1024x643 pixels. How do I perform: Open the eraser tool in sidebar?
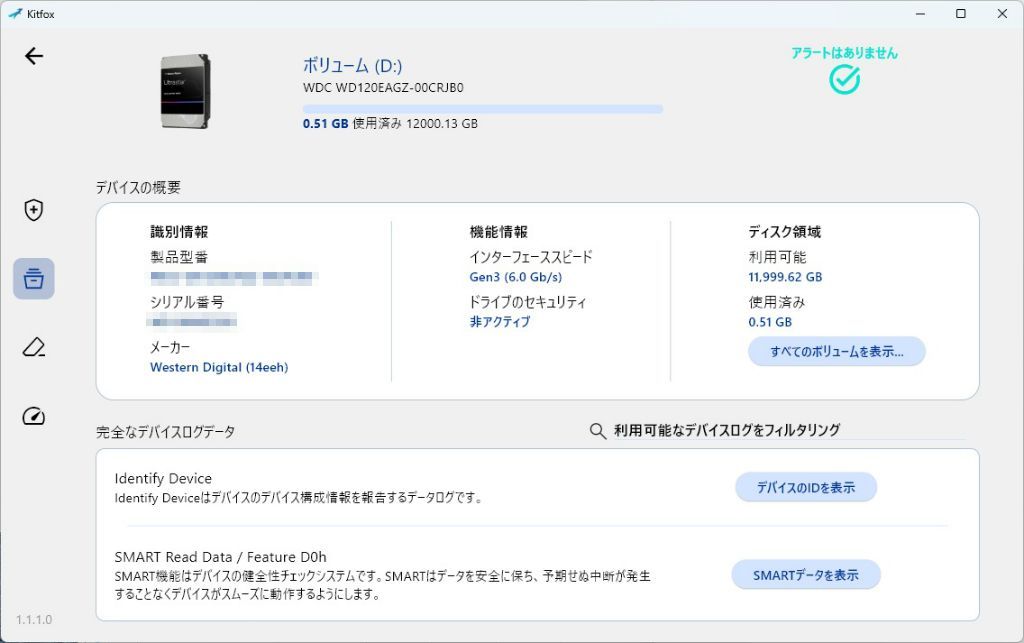[34, 347]
